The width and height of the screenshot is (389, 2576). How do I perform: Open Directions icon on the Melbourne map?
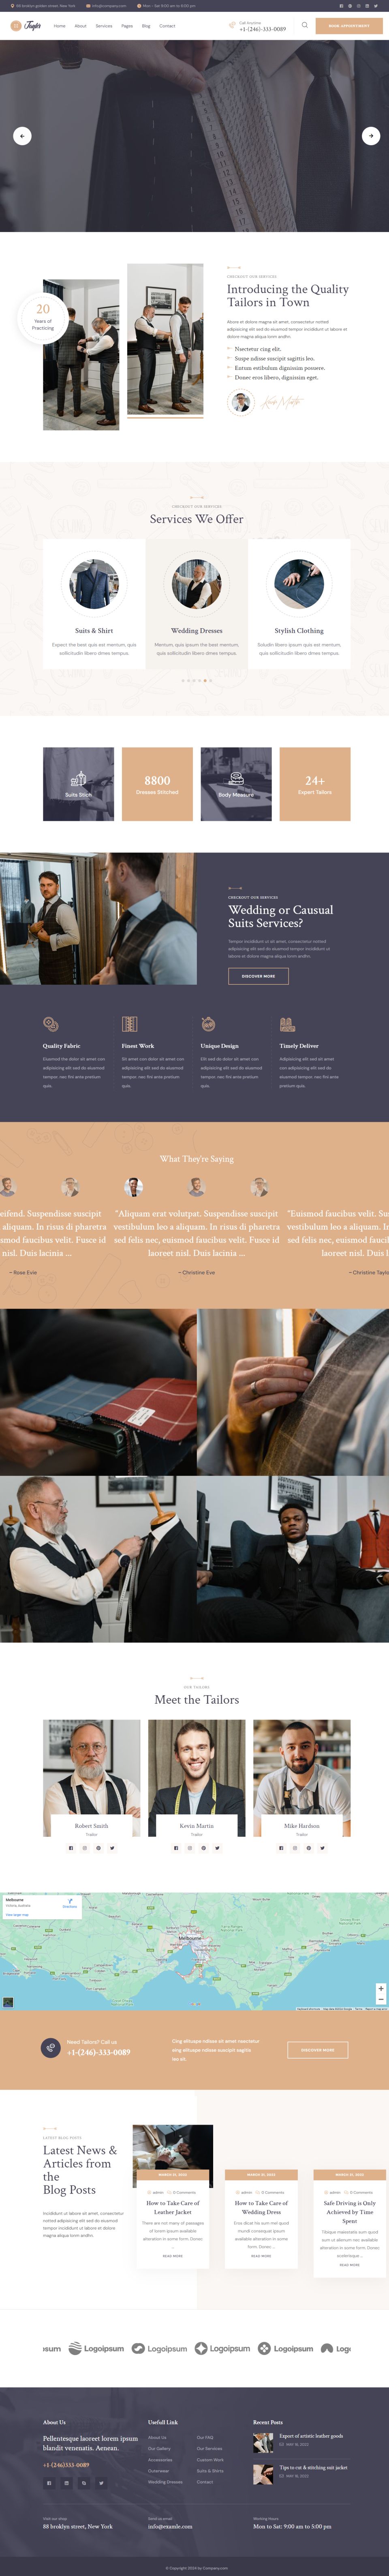point(70,1901)
